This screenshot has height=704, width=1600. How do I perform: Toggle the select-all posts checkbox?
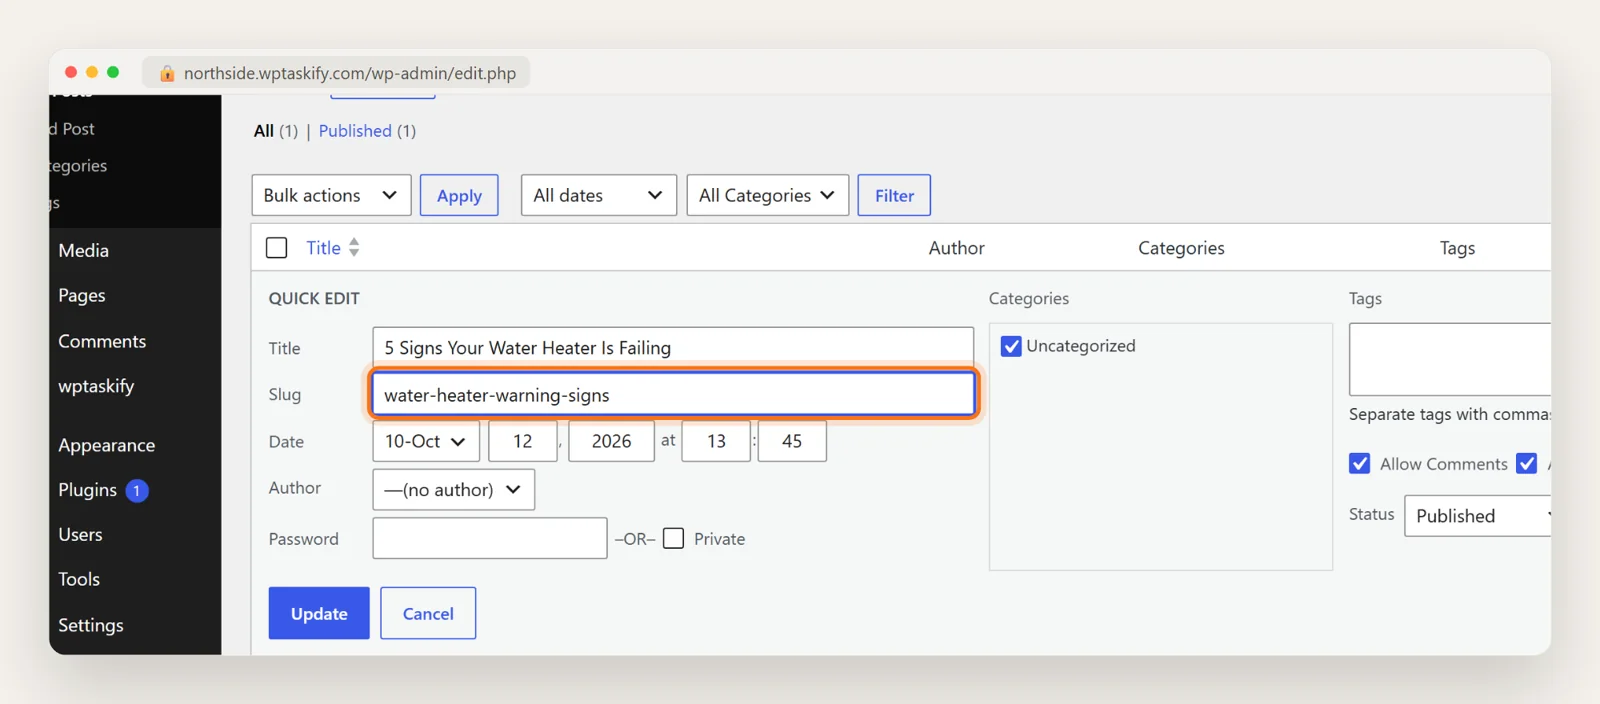277,248
